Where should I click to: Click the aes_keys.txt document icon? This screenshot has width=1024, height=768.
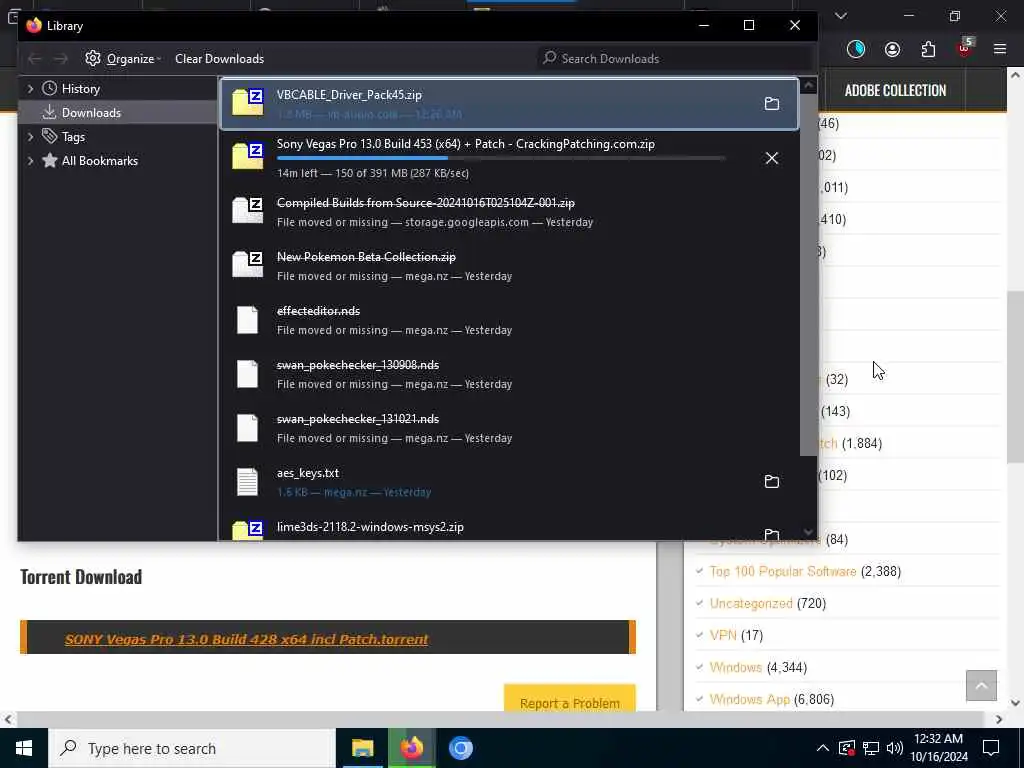pyautogui.click(x=248, y=482)
